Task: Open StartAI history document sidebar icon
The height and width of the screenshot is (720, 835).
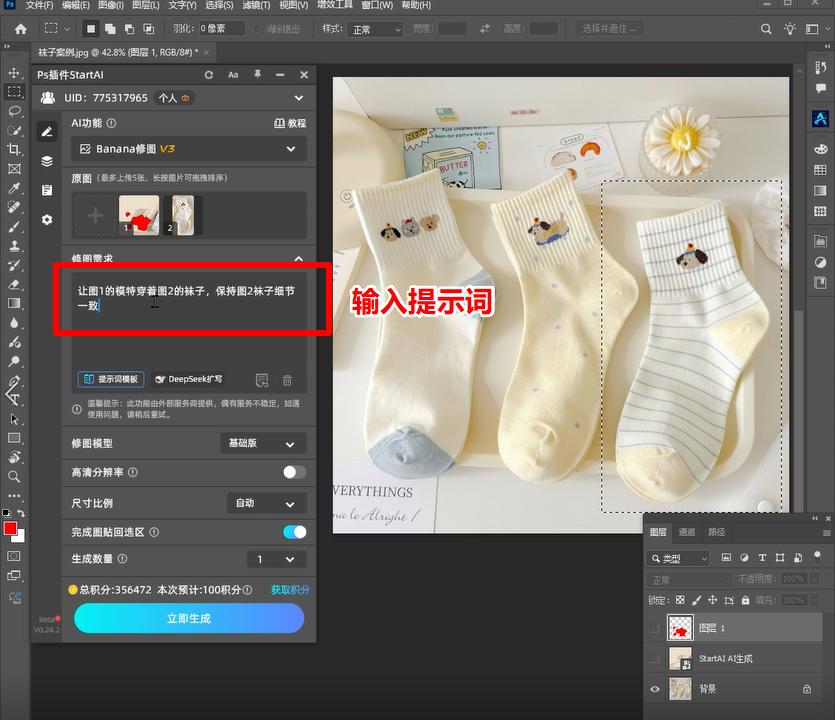Action: pos(47,190)
